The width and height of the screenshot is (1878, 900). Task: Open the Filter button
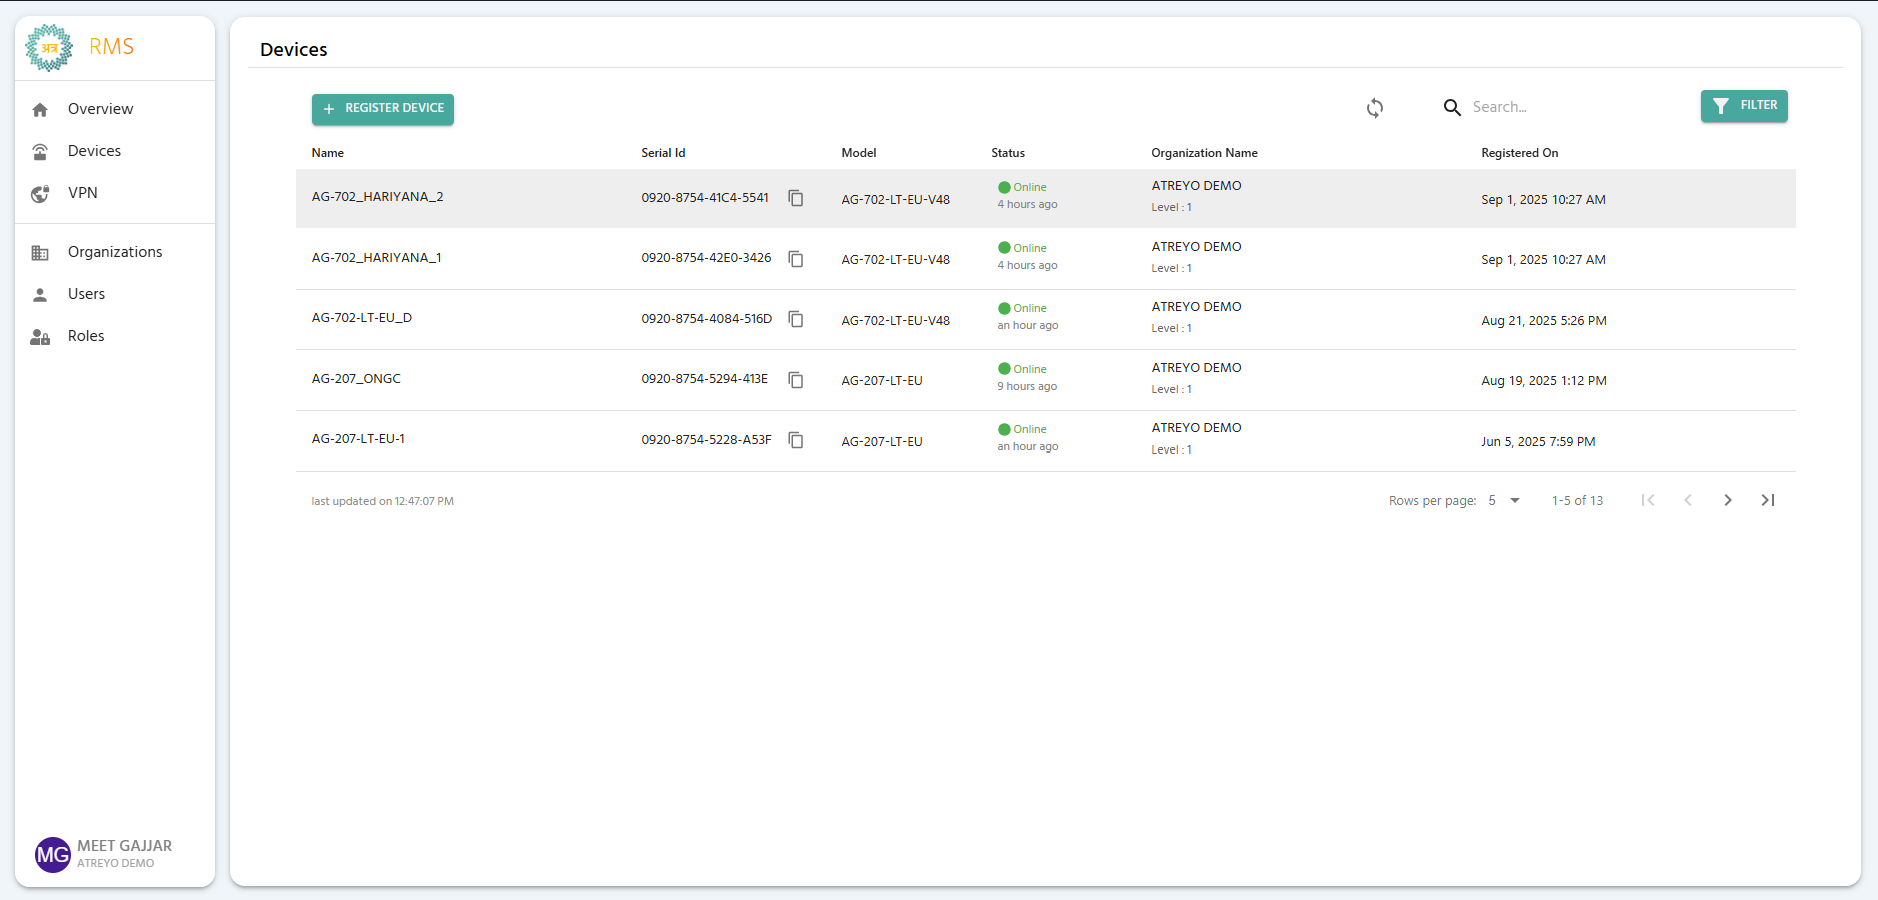point(1744,106)
